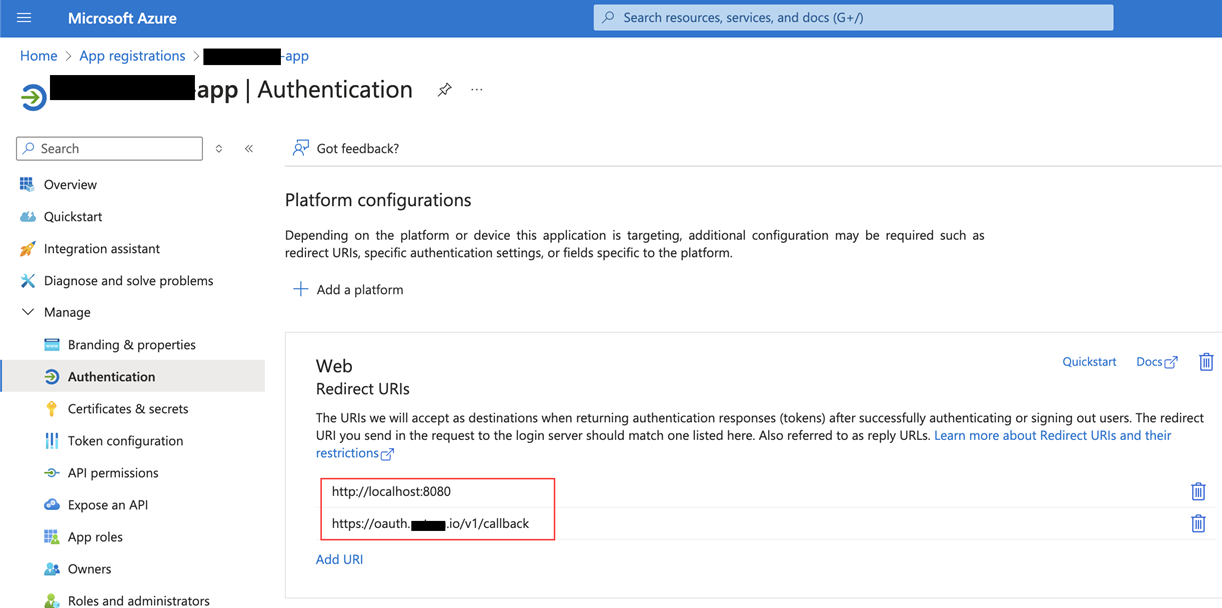Click the Branding & properties icon

[x=52, y=345]
